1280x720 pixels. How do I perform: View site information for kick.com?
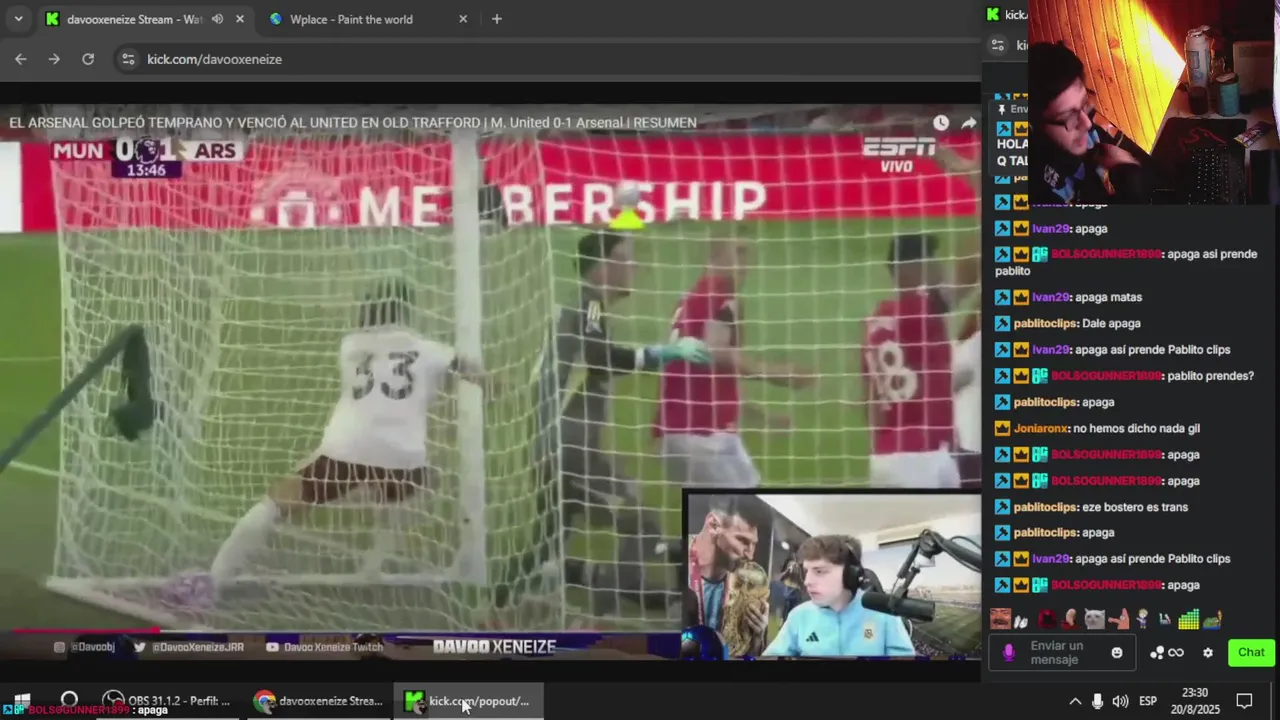pos(128,59)
